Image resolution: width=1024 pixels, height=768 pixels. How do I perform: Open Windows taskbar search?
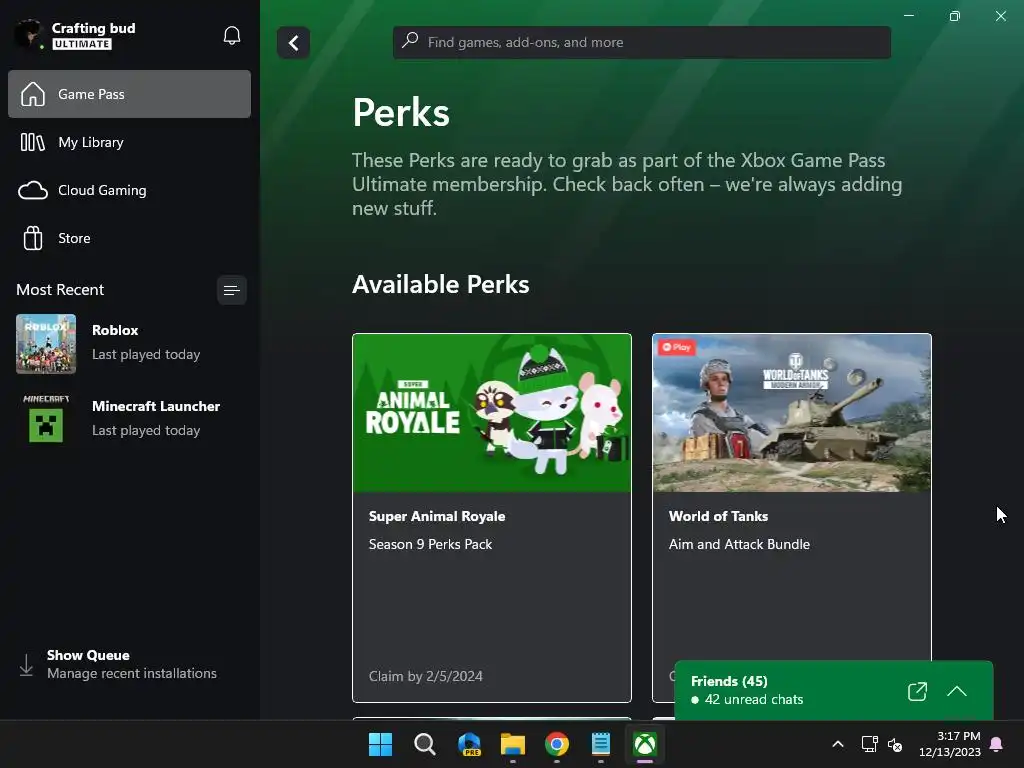click(424, 744)
